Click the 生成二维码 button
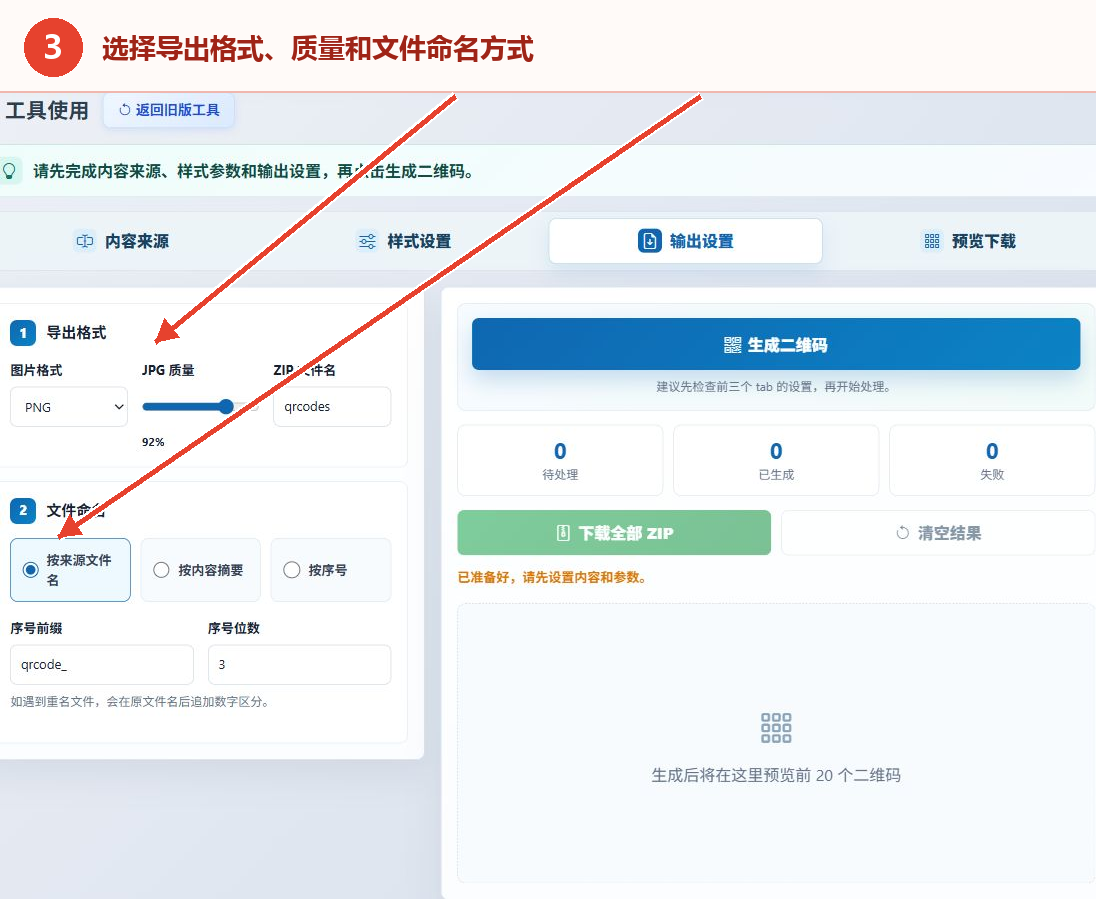 click(x=776, y=344)
